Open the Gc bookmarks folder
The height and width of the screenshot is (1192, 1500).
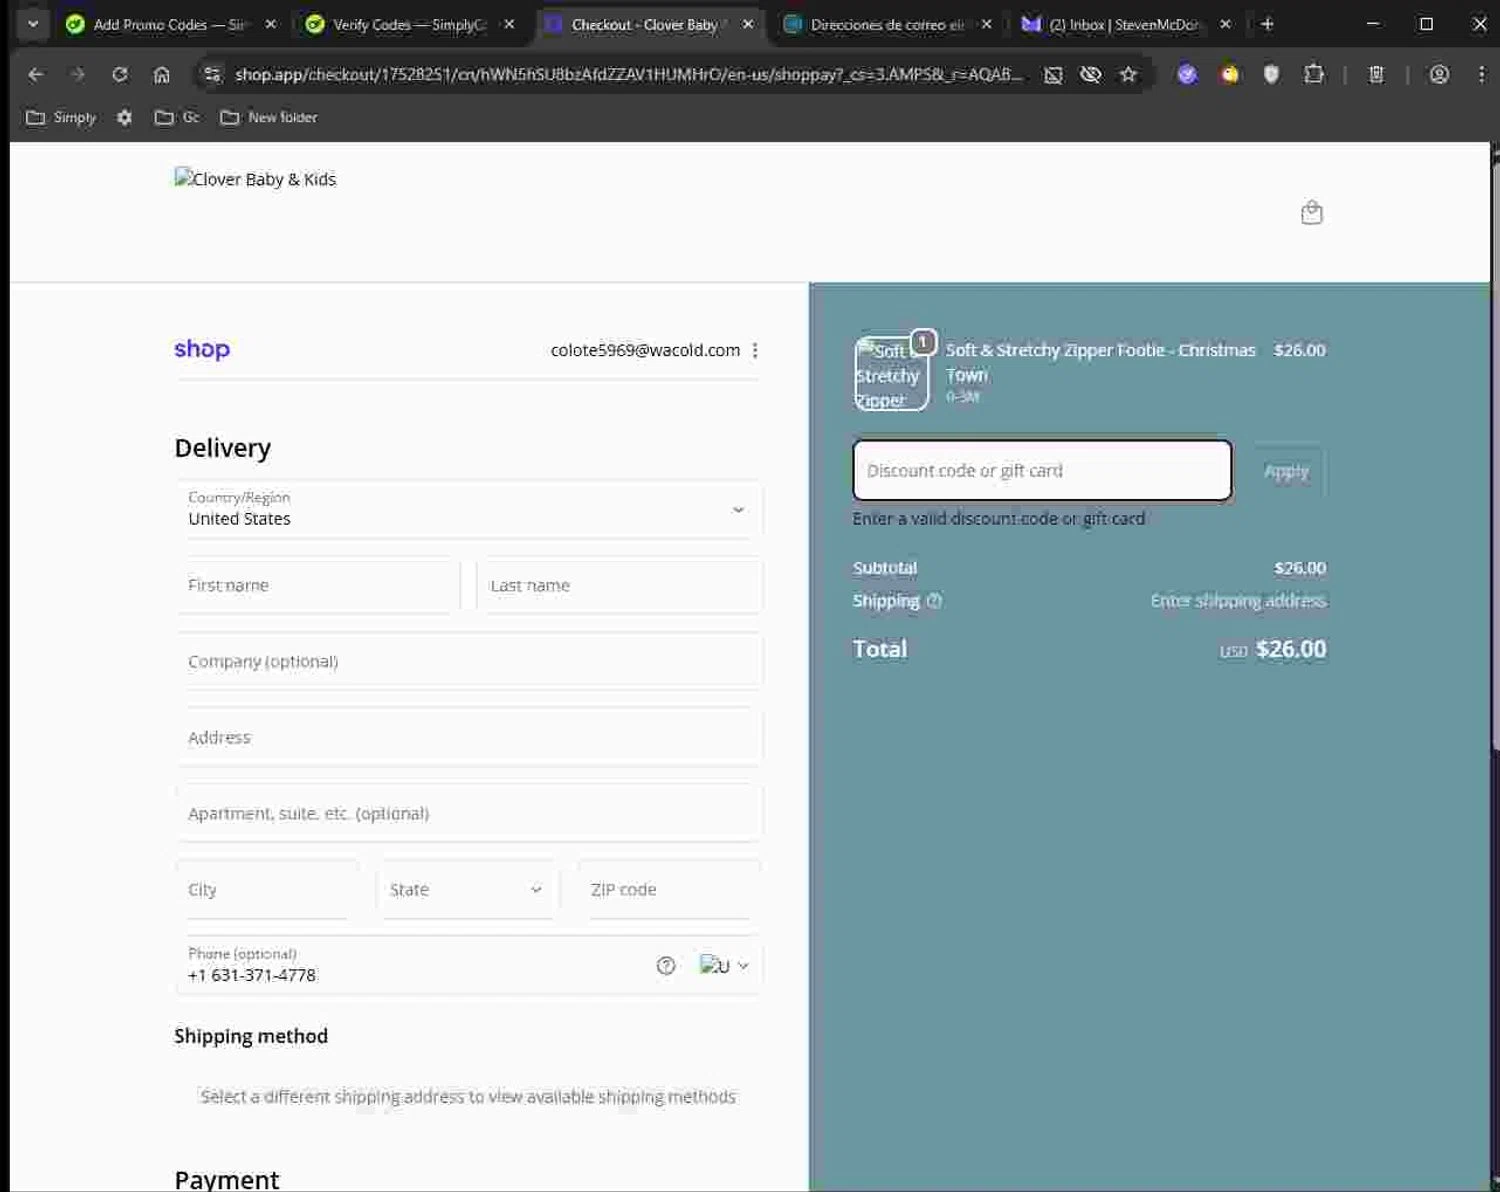tap(177, 117)
